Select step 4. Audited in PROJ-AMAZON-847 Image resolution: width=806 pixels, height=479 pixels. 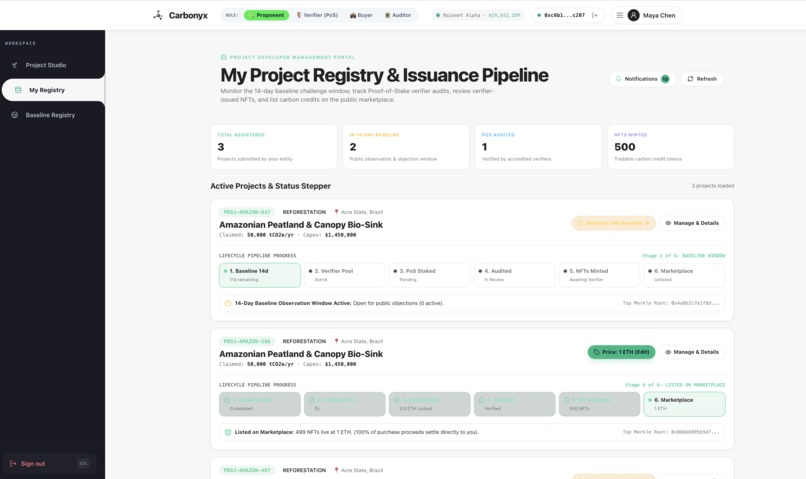tap(515, 275)
